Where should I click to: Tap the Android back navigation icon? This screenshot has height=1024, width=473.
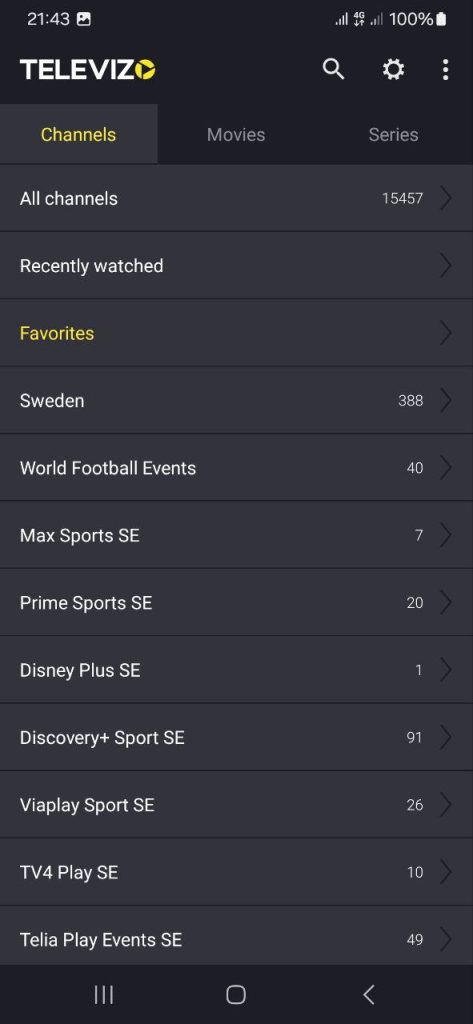point(368,995)
